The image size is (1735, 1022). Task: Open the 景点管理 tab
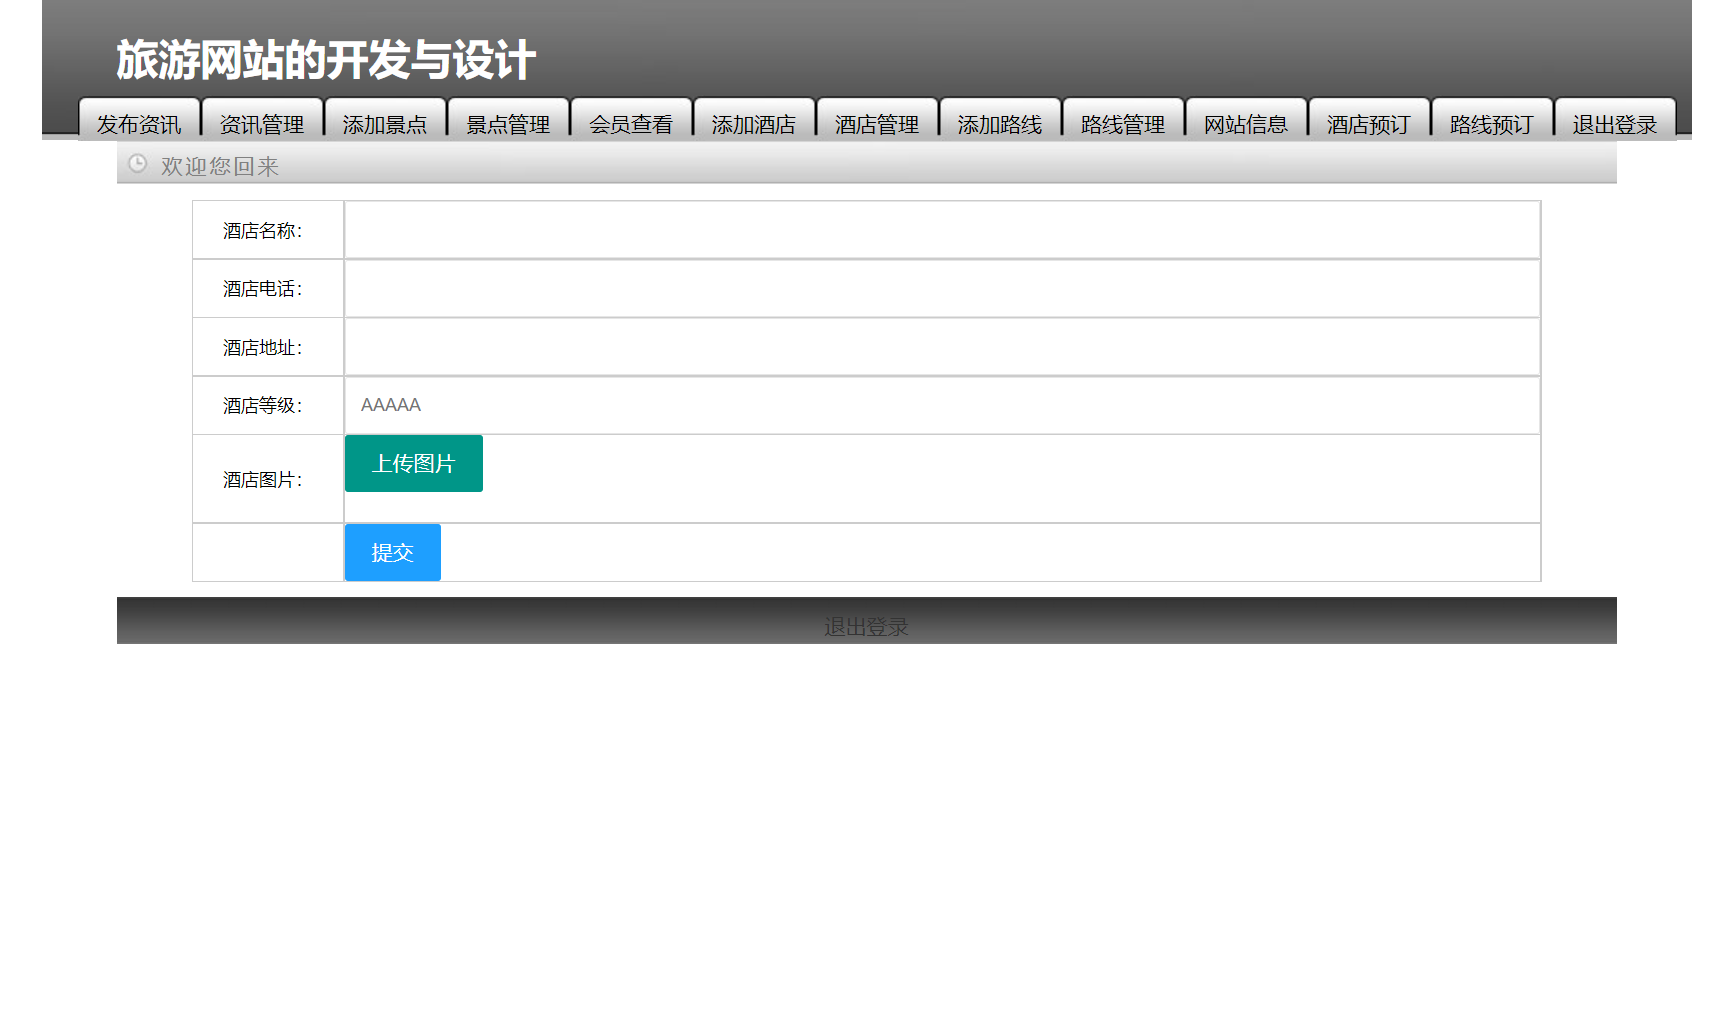coord(508,120)
